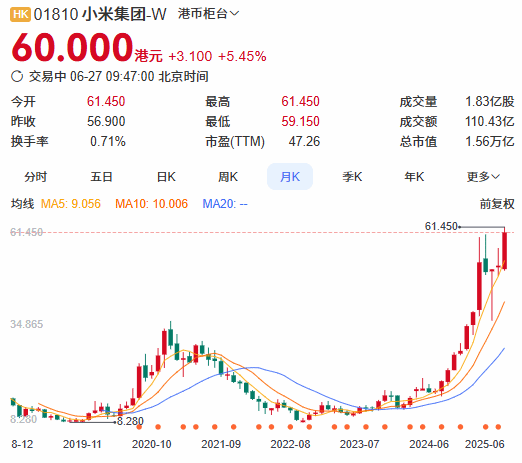Screen dimensions: 522x463
Task: Click the 成交额 value 110.43亿
Action: coord(490,121)
